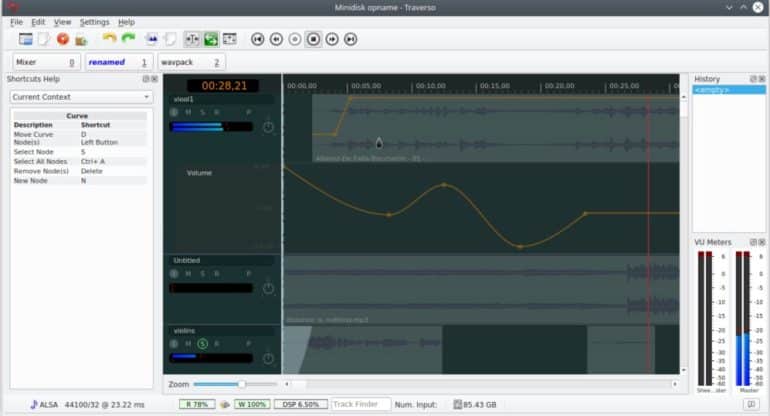Select the renamed sheet tab
Image resolution: width=770 pixels, height=416 pixels.
(117, 63)
